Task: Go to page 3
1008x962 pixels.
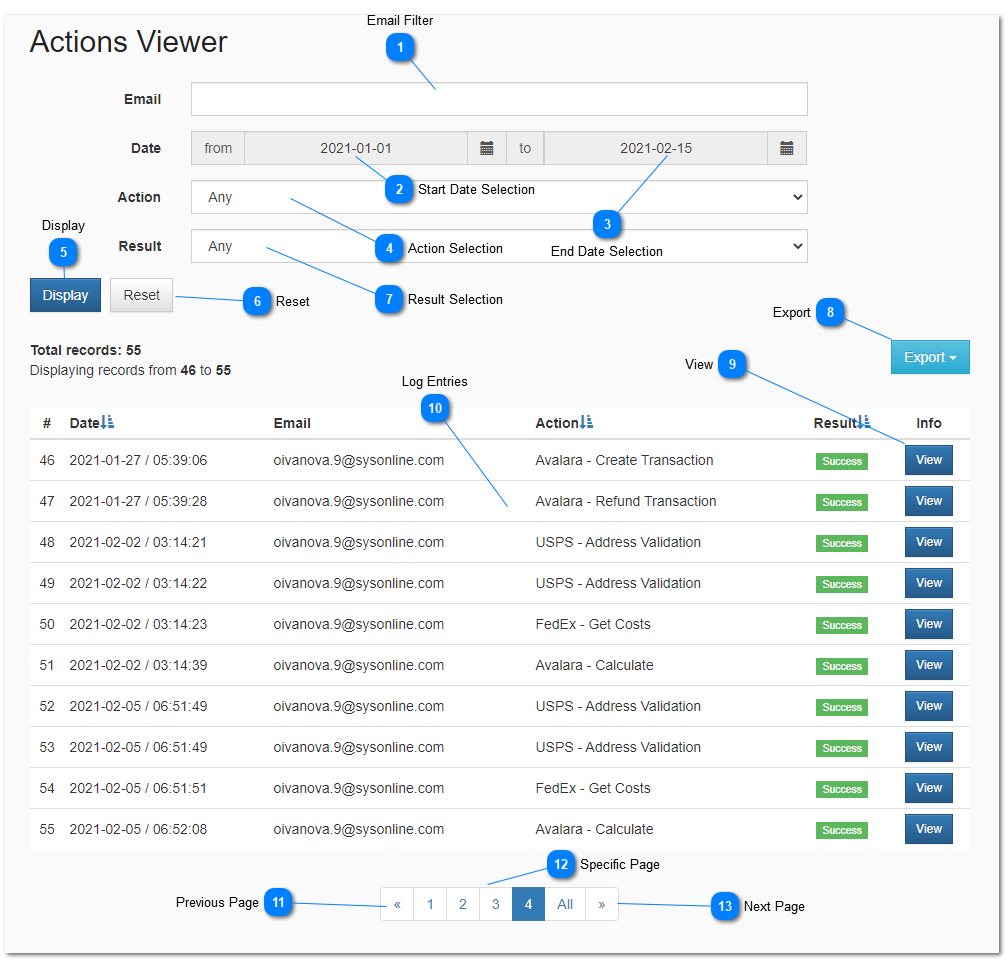Action: 496,905
